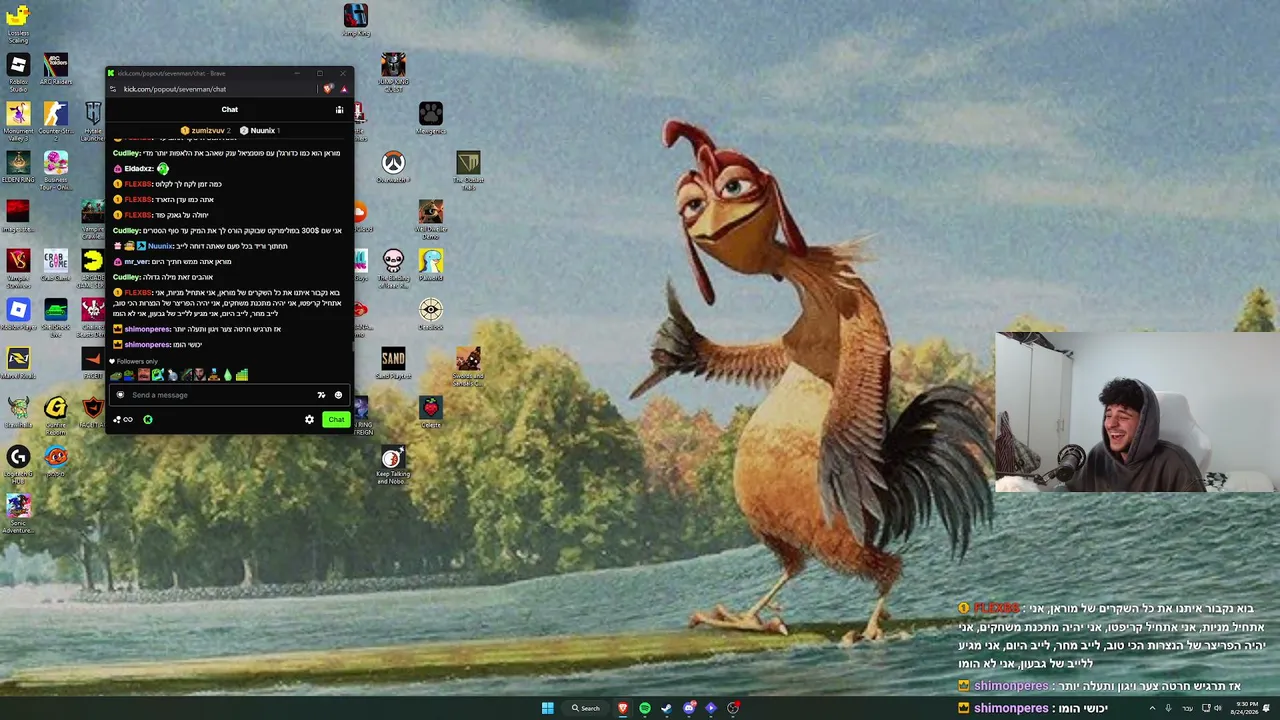Click taskbar Search box
The image size is (1280, 720).
pos(586,708)
